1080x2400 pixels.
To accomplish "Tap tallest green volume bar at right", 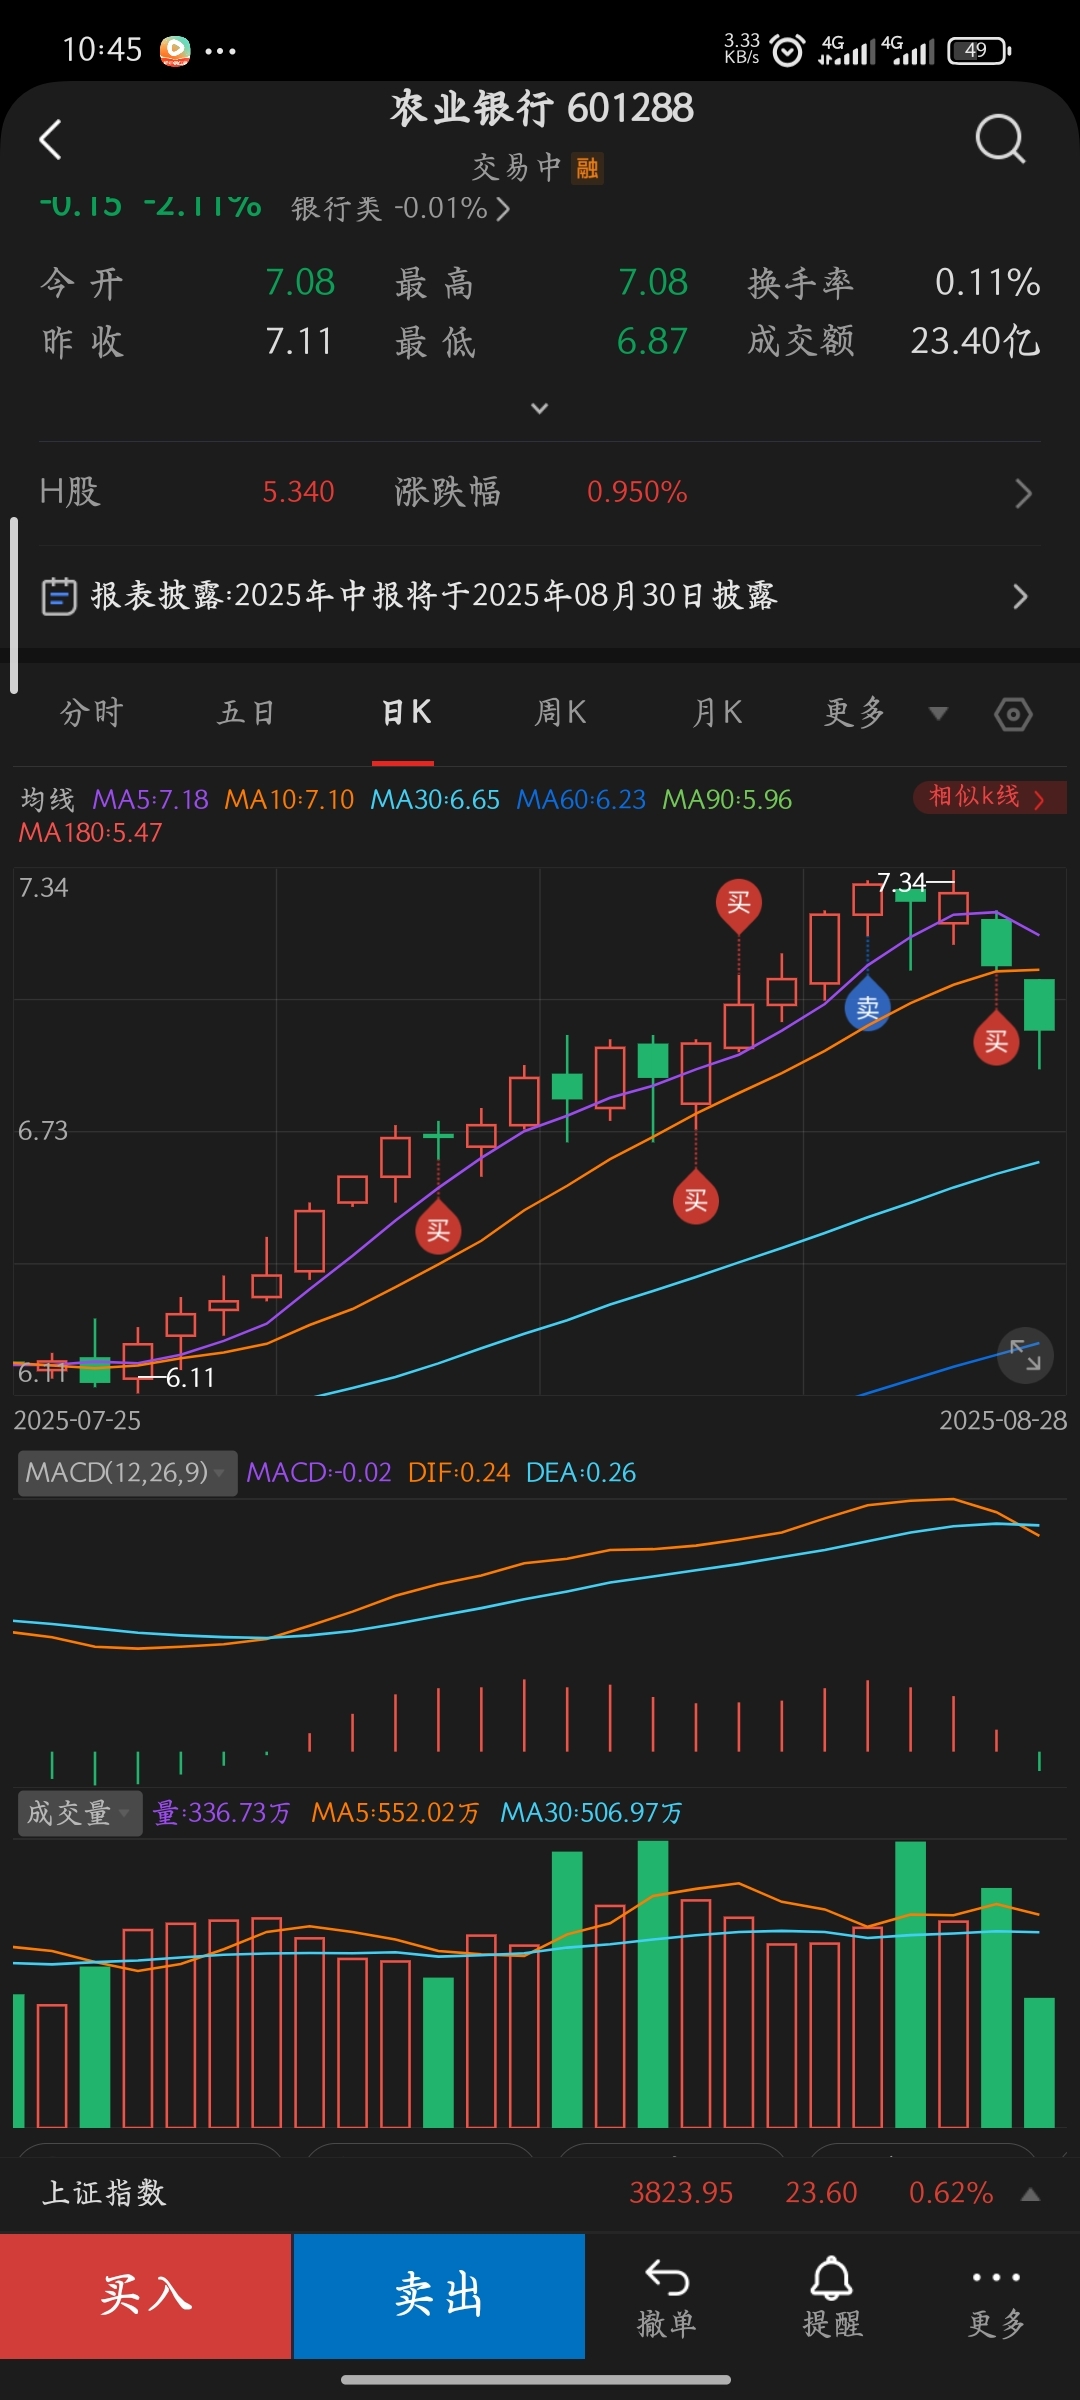I will pos(910,1984).
